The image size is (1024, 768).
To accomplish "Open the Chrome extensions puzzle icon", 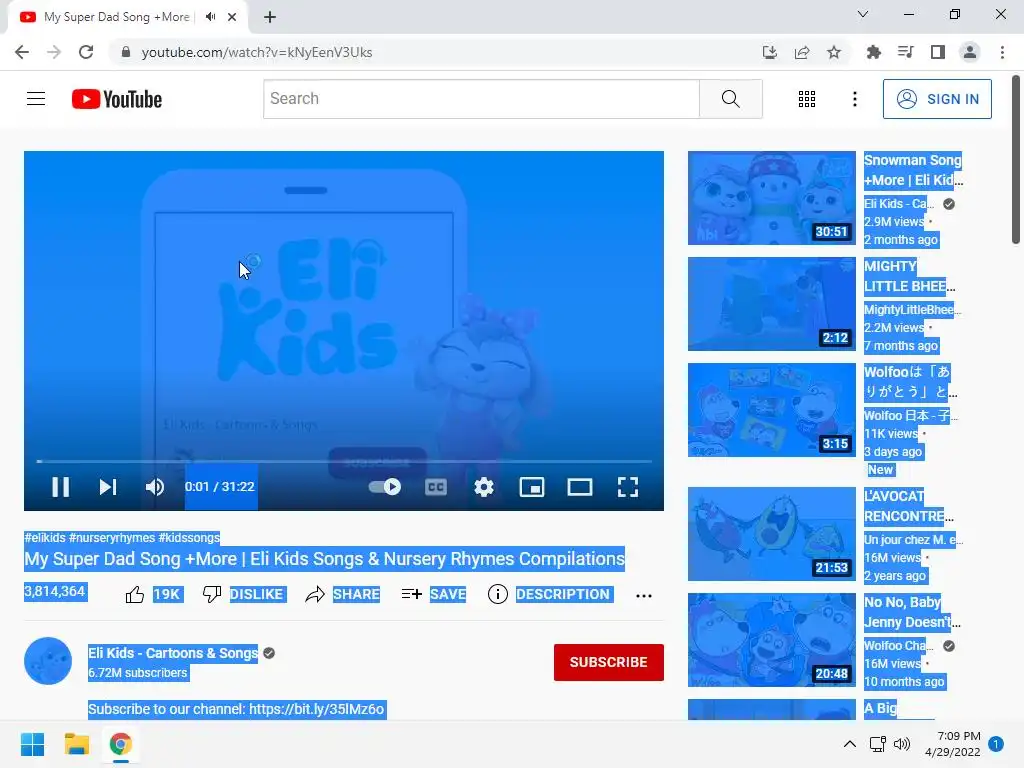I will pyautogui.click(x=873, y=52).
